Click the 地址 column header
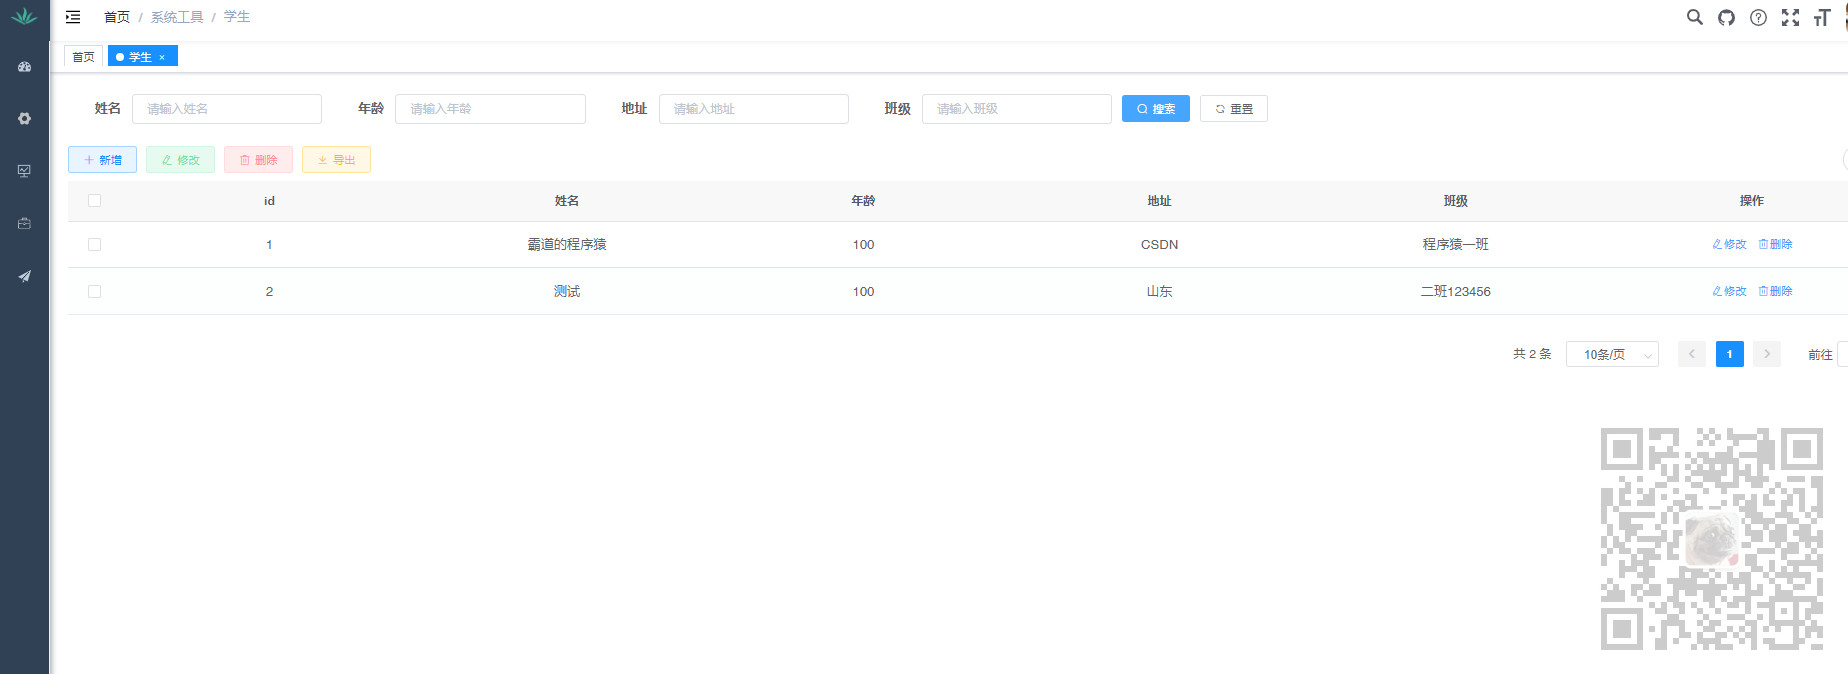This screenshot has height=674, width=1848. 1160,201
